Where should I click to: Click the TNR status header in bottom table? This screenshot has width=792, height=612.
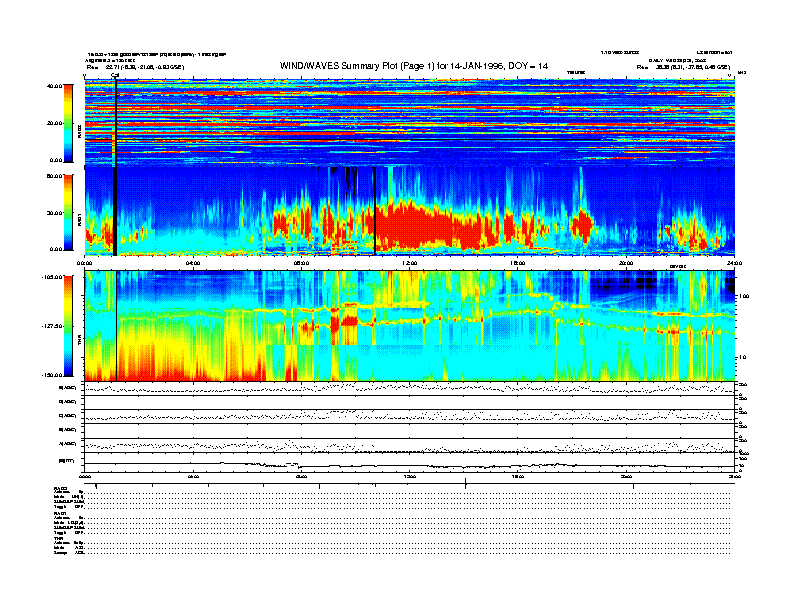pos(59,539)
